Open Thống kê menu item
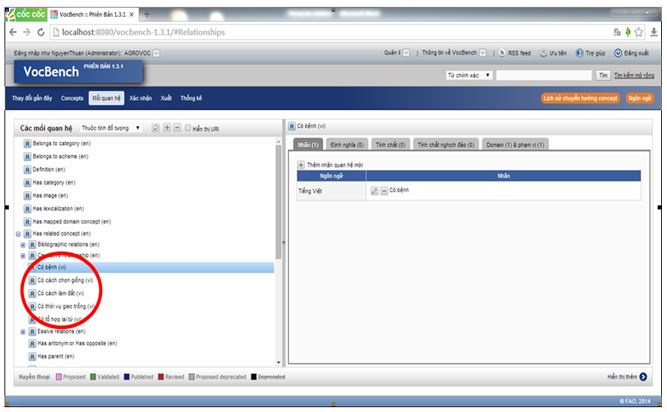Screen dimensions: 667x412 pyautogui.click(x=191, y=98)
